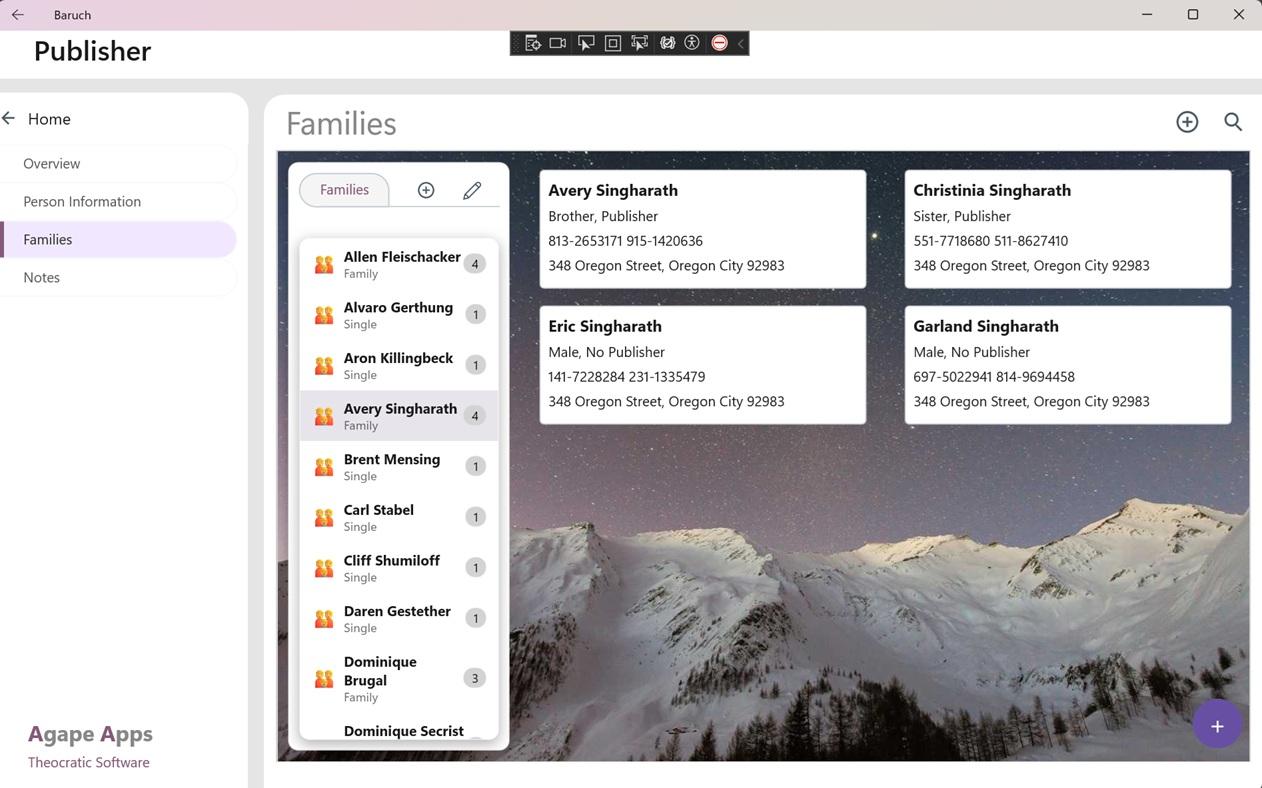Viewport: 1262px width, 788px height.
Task: Collapse the debug toolbar with chevron
Action: (741, 43)
